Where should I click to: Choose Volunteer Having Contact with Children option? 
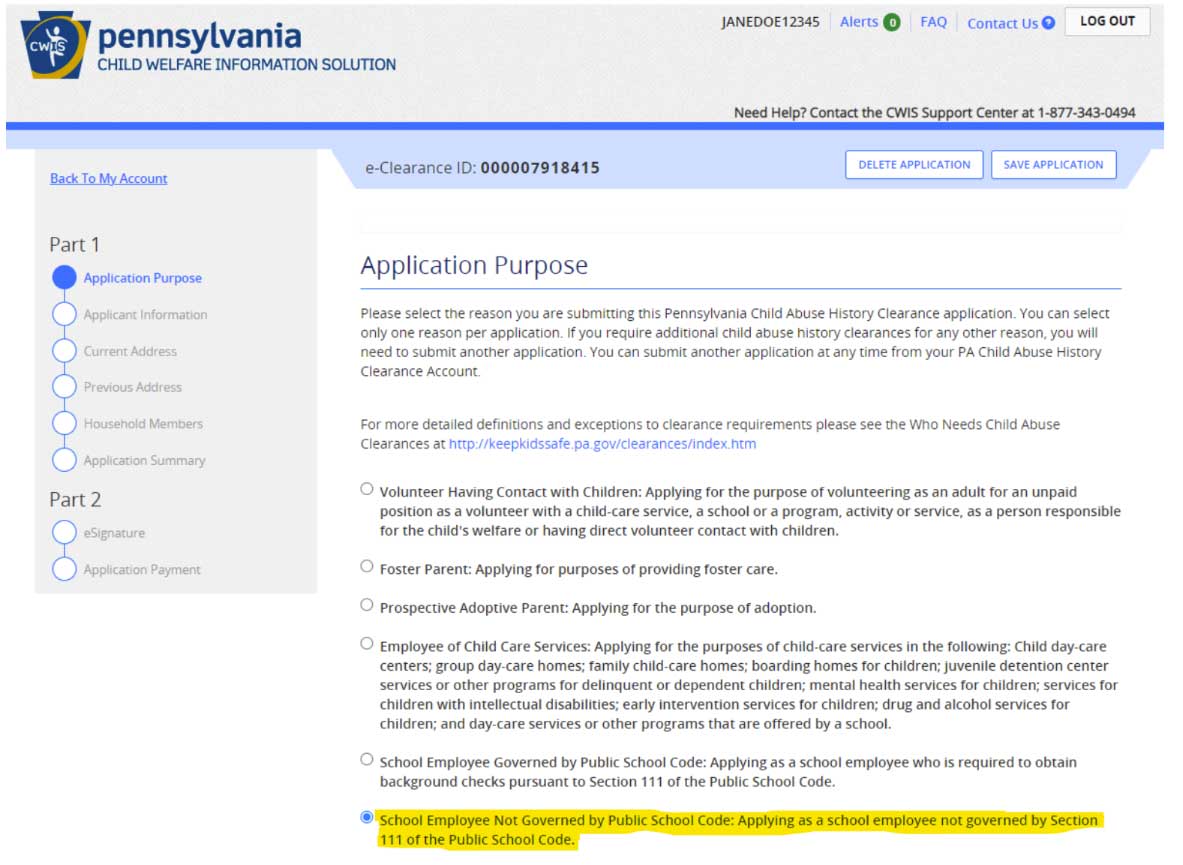[x=364, y=488]
